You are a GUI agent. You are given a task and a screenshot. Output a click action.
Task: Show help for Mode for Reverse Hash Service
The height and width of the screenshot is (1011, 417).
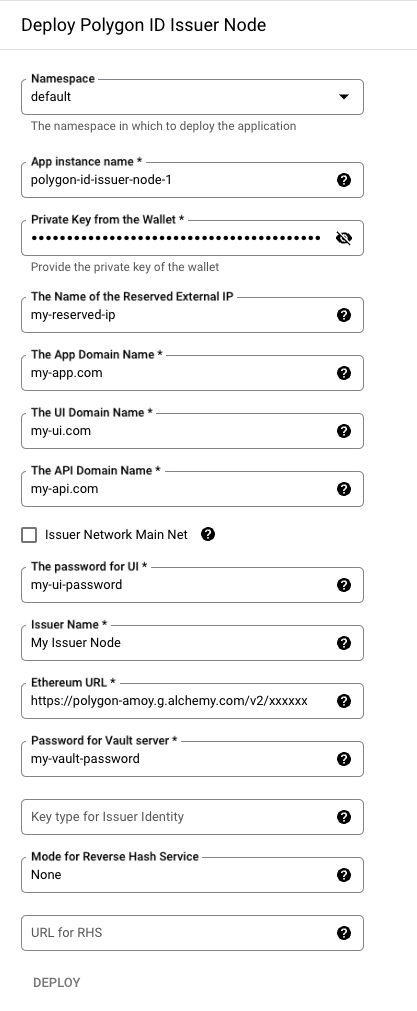pos(344,875)
